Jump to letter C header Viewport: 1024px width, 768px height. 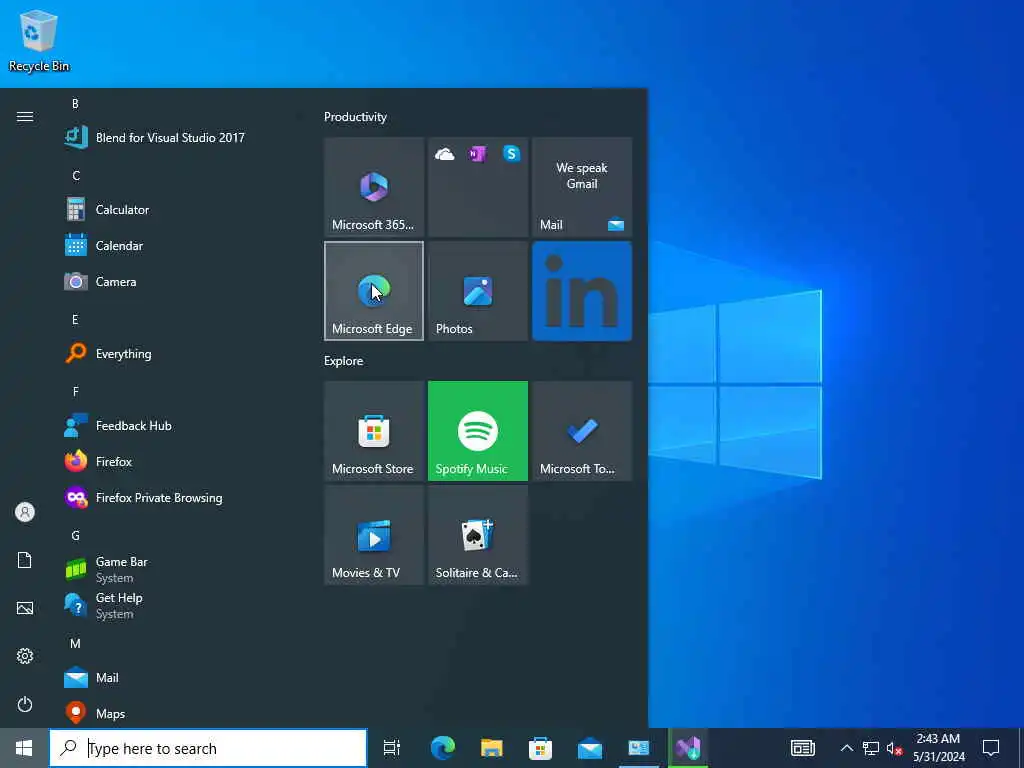click(x=76, y=176)
